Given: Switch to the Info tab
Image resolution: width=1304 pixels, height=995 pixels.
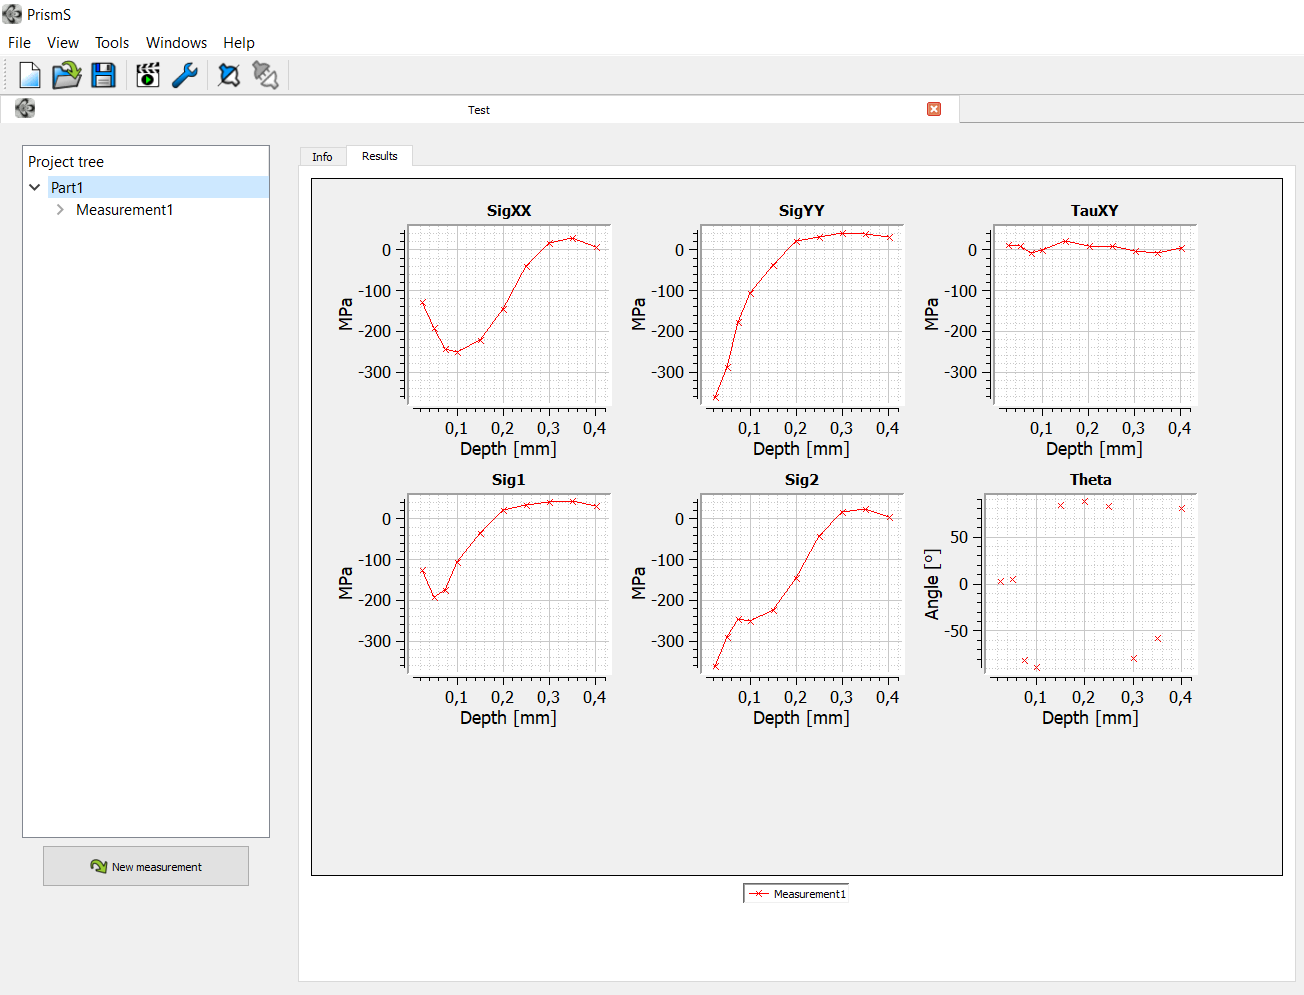Looking at the screenshot, I should (x=322, y=157).
